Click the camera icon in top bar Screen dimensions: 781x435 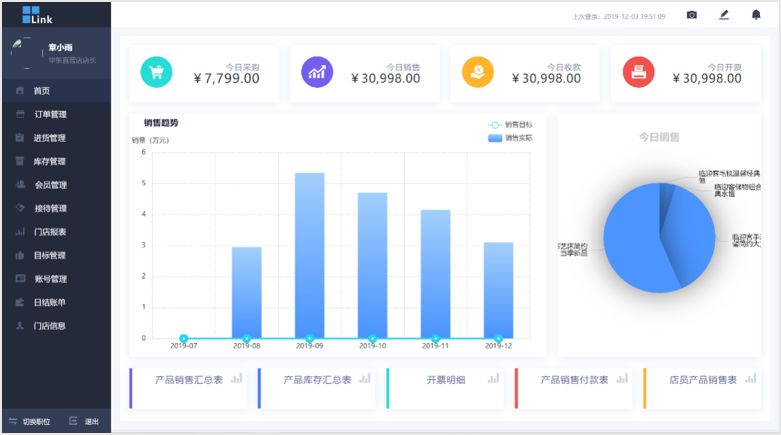(691, 15)
